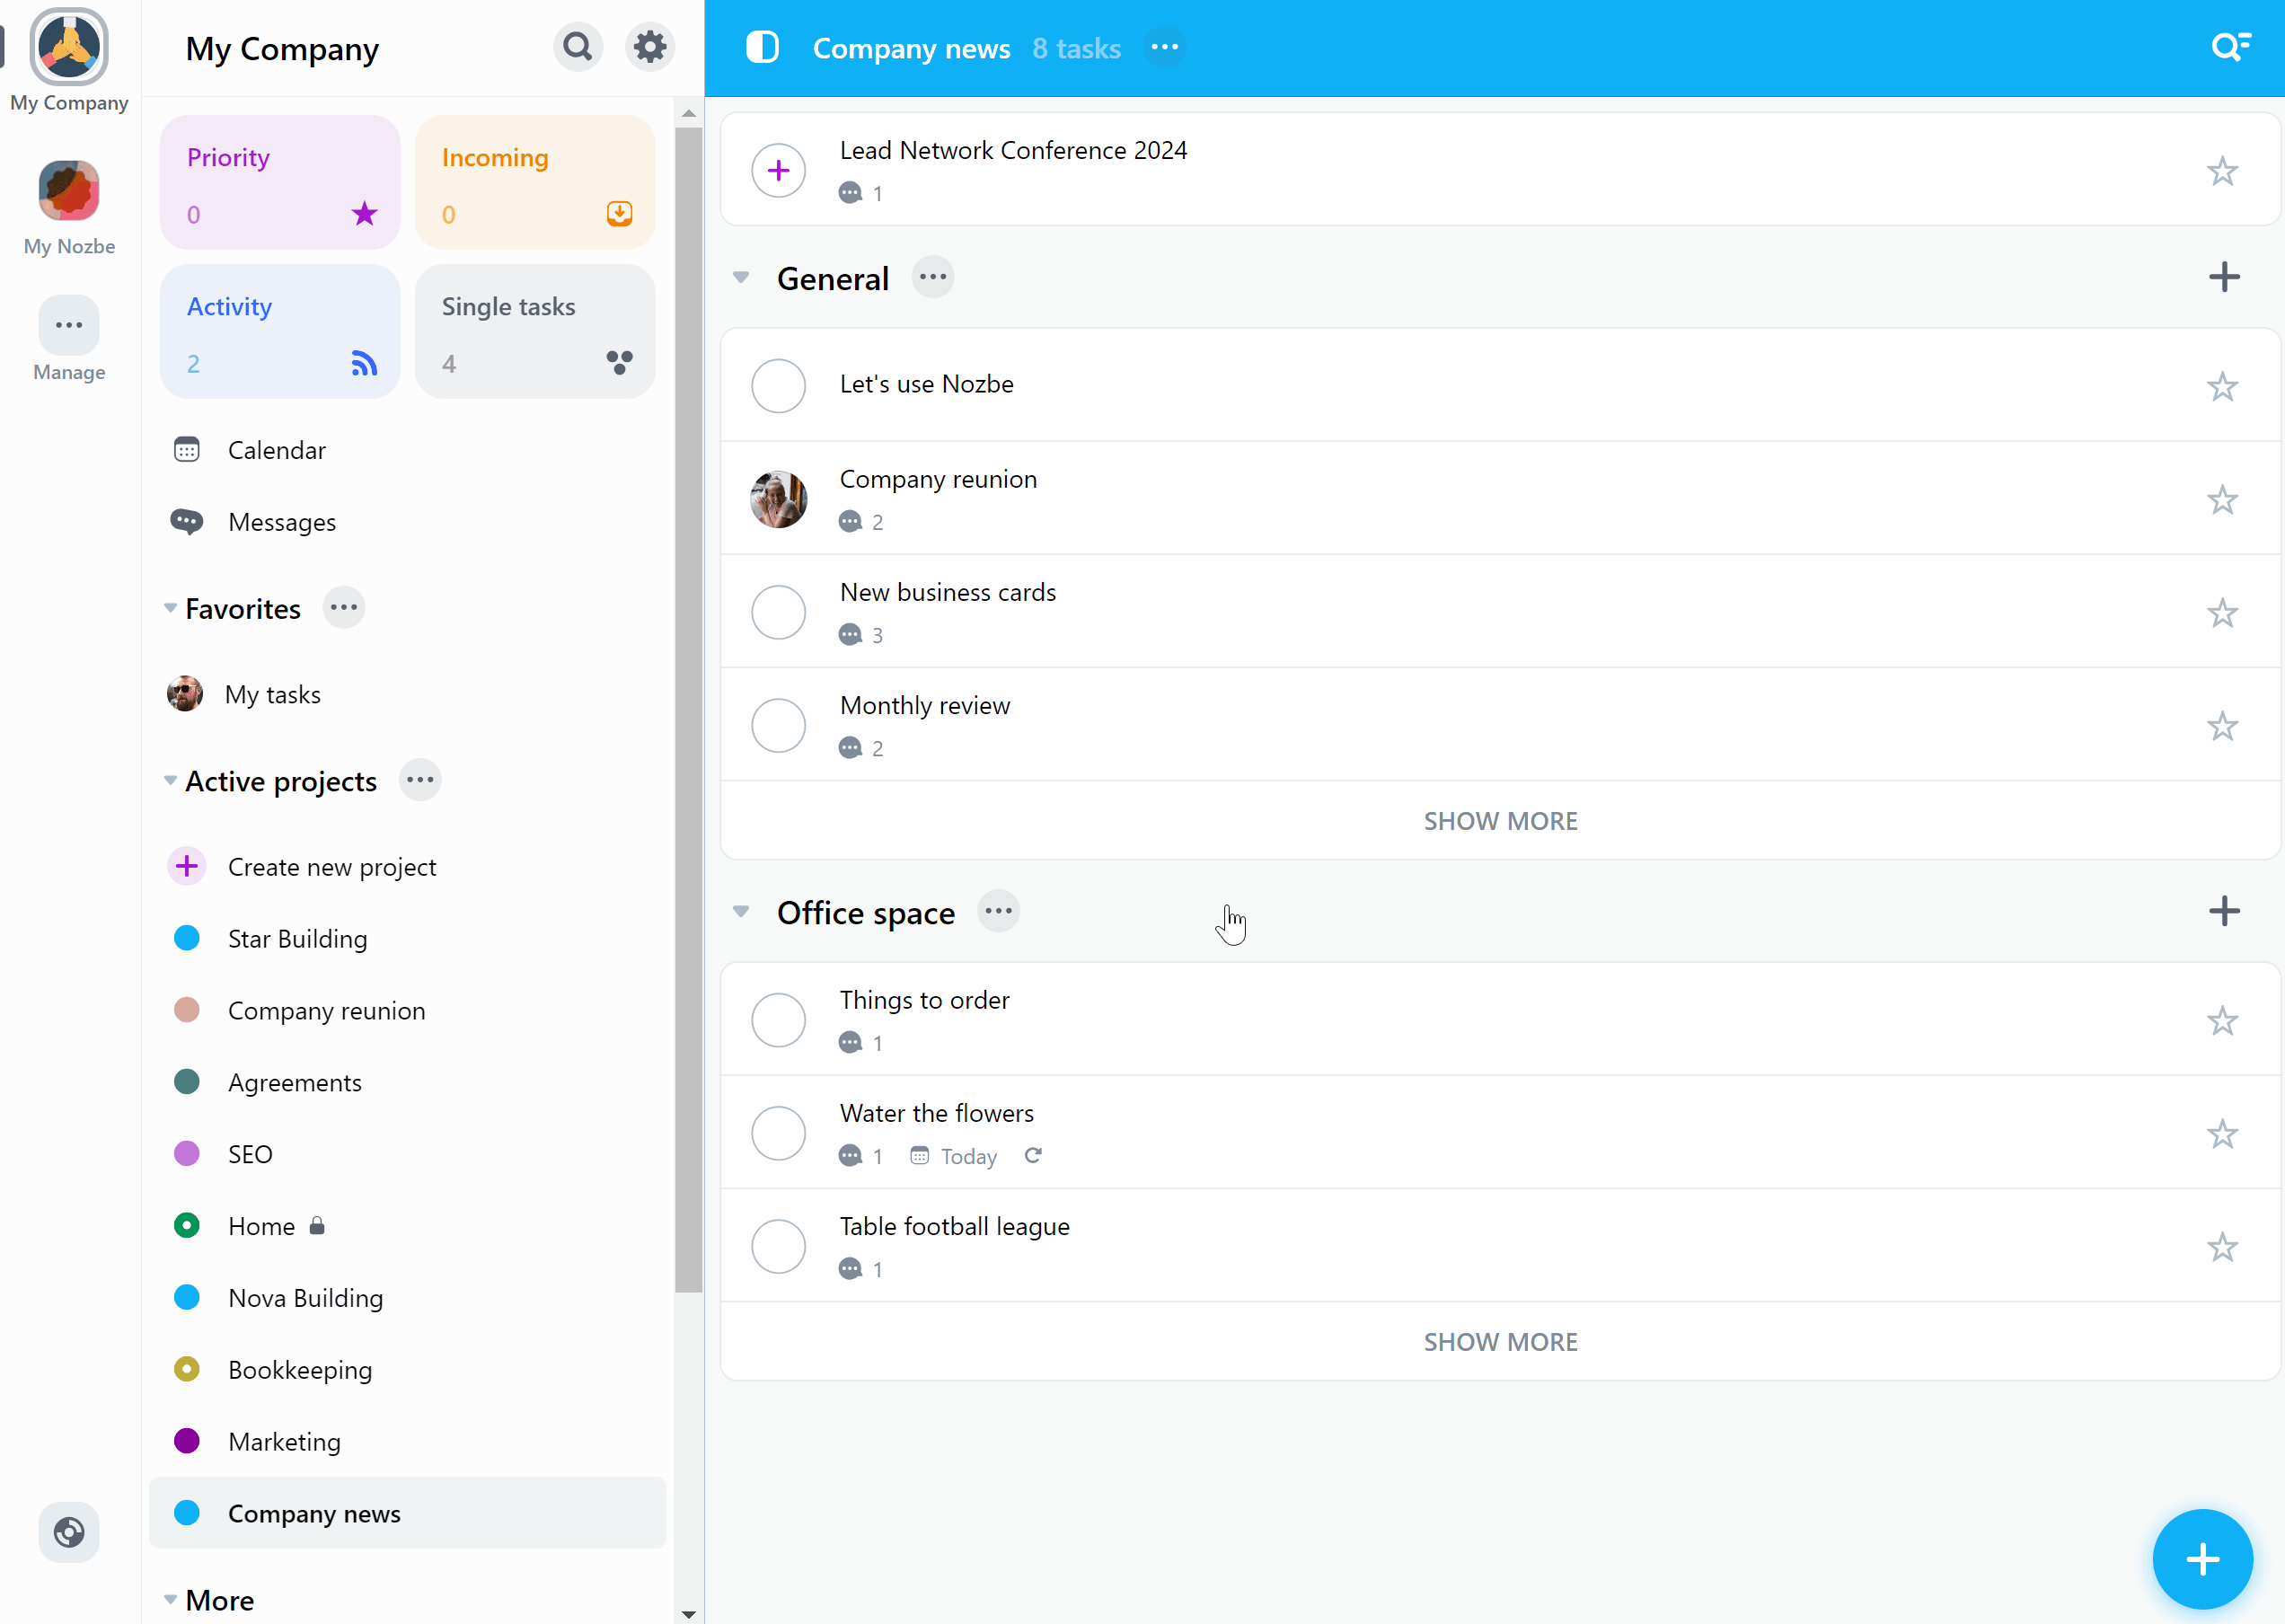The image size is (2285, 1624).
Task: Click the Manage section icon
Action: click(x=68, y=323)
